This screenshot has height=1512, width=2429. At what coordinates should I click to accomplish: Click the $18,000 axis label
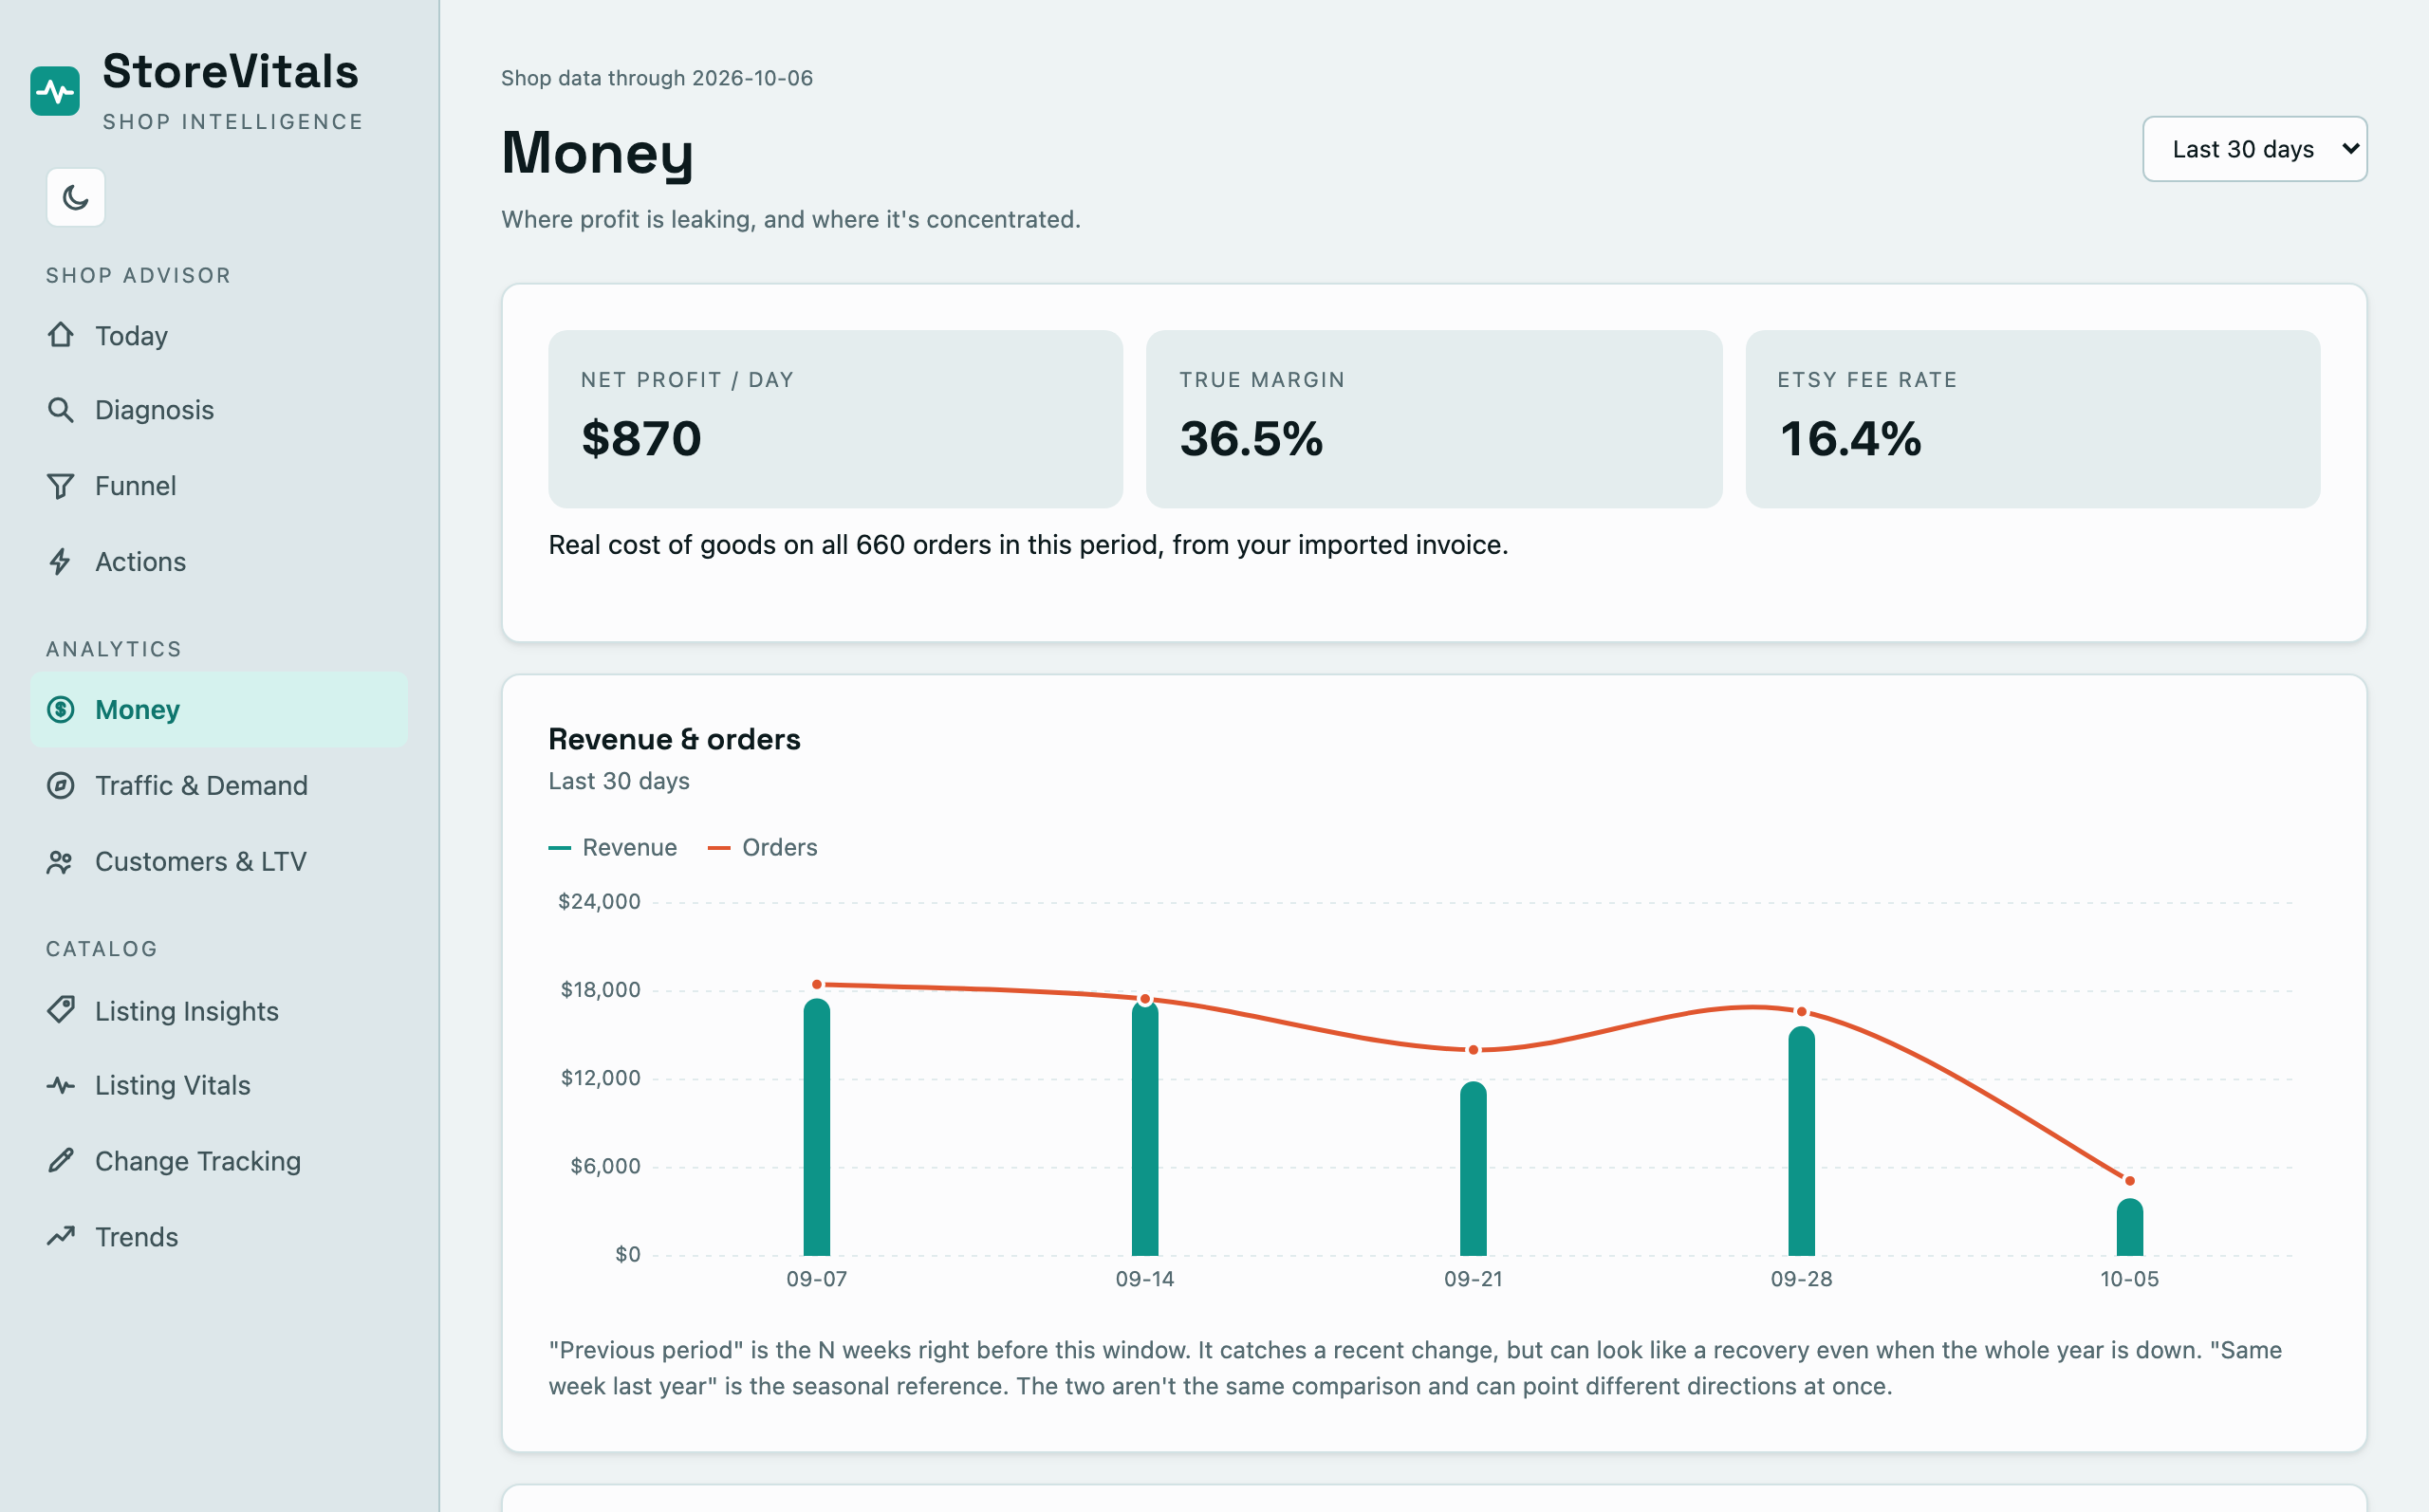[x=600, y=990]
